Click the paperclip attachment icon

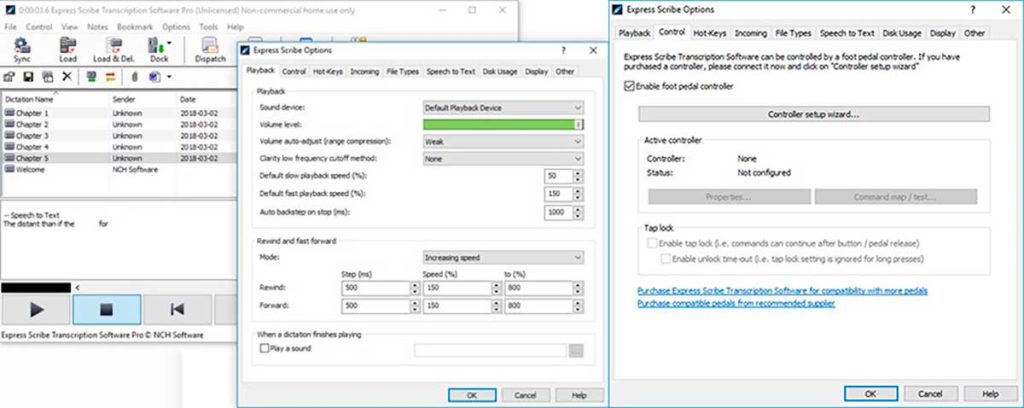point(132,77)
